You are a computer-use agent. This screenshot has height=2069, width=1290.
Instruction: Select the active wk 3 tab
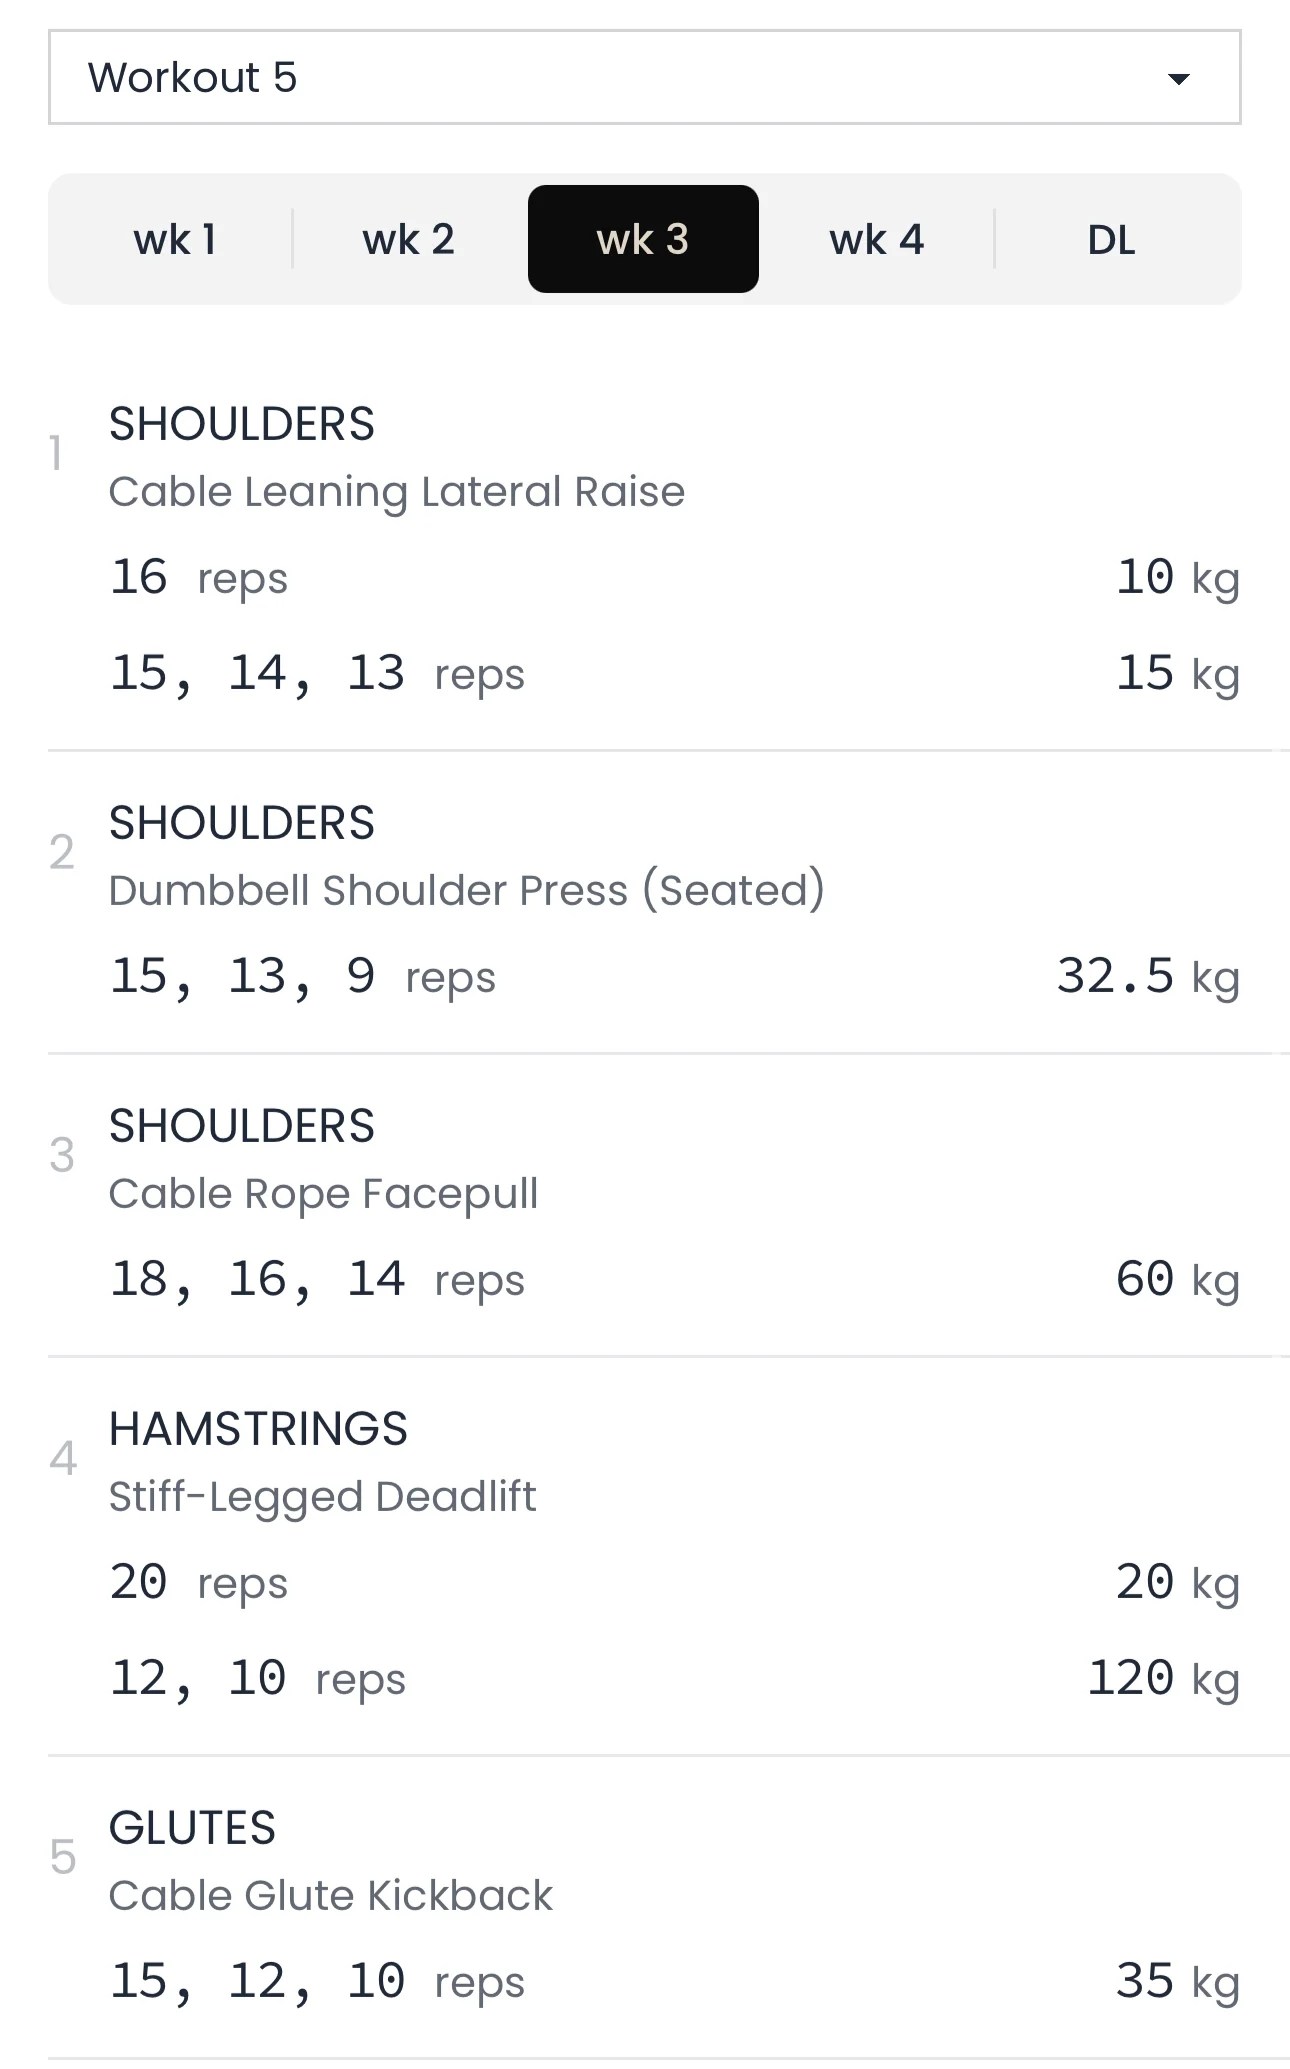(643, 240)
